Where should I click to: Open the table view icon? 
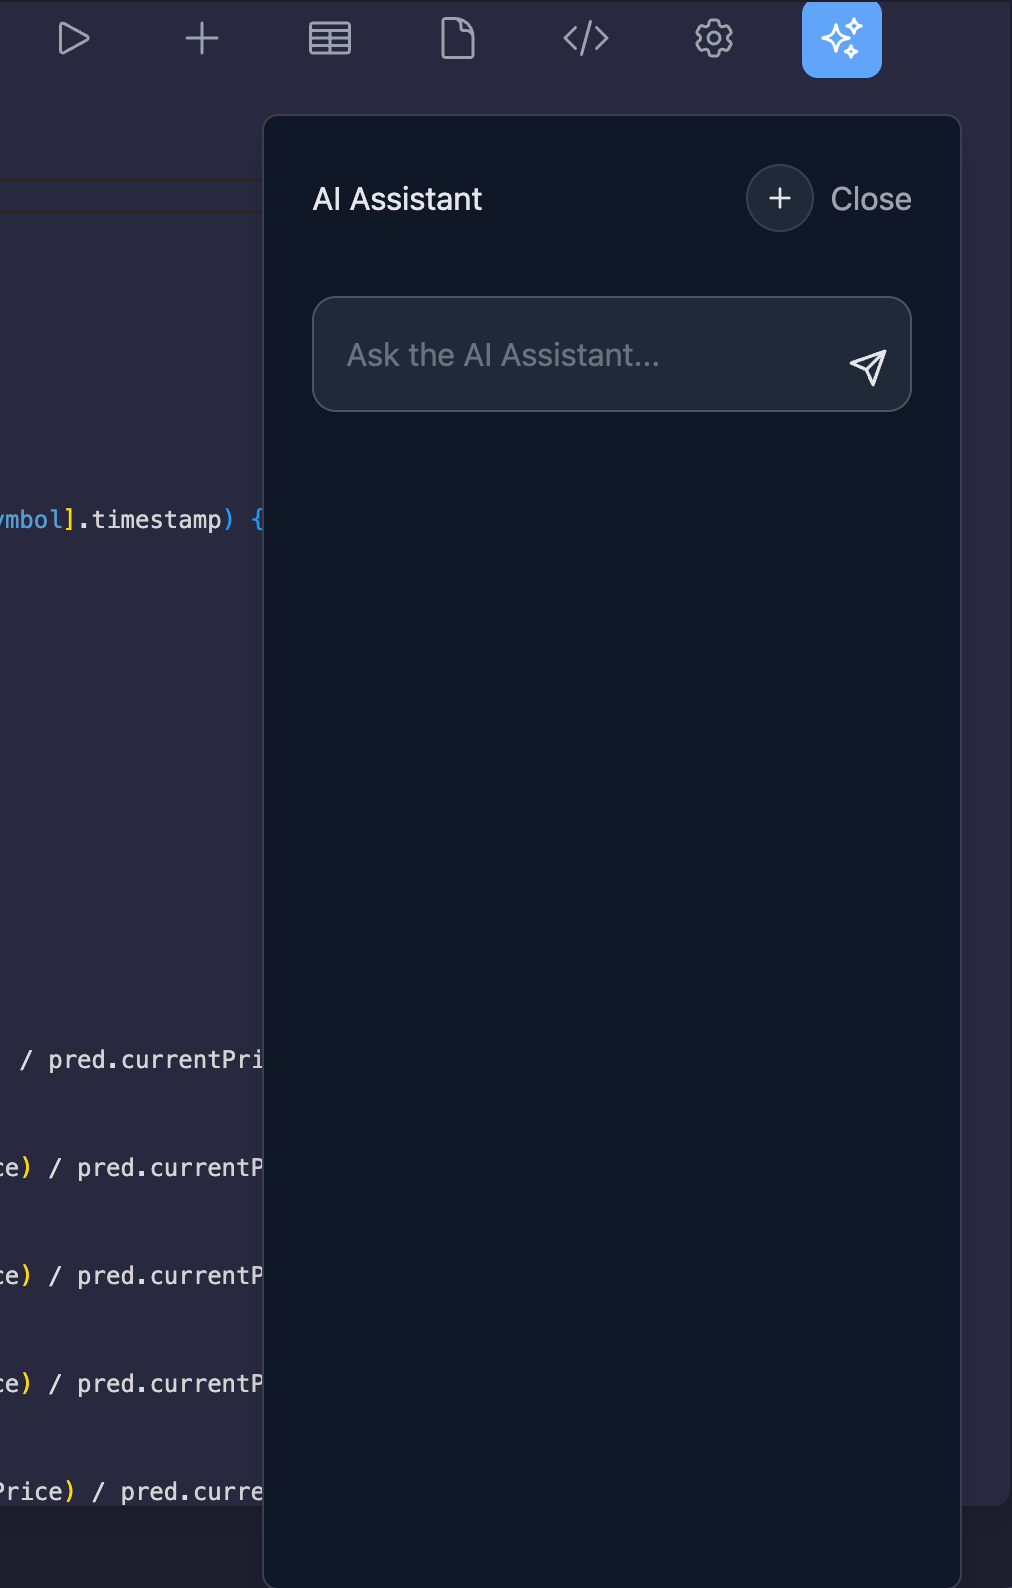(330, 39)
